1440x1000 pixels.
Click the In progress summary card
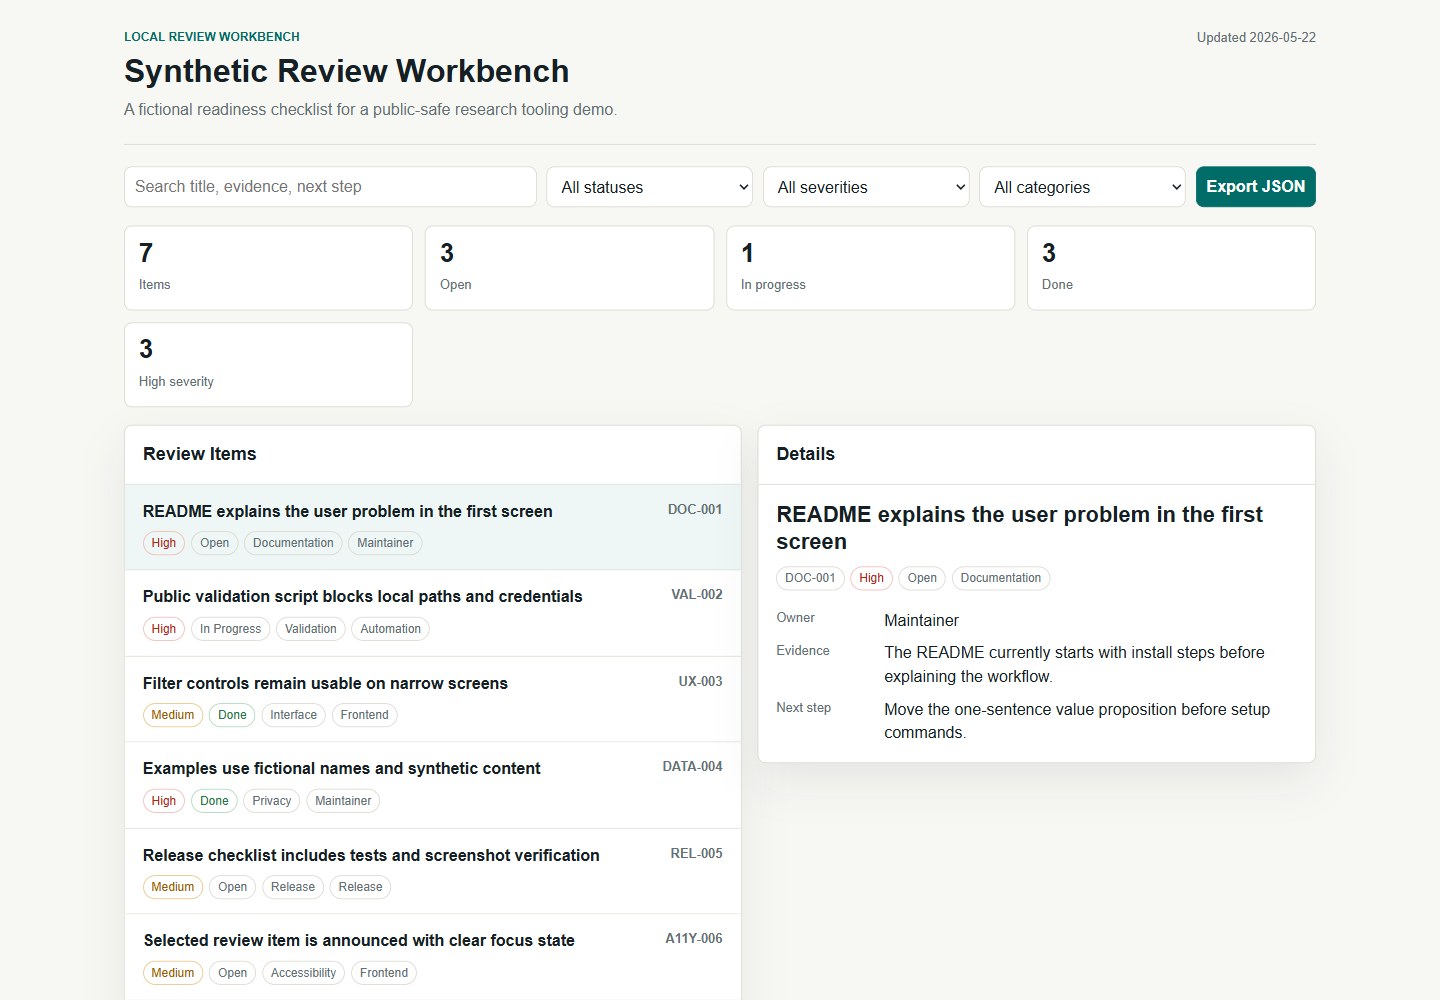click(870, 268)
